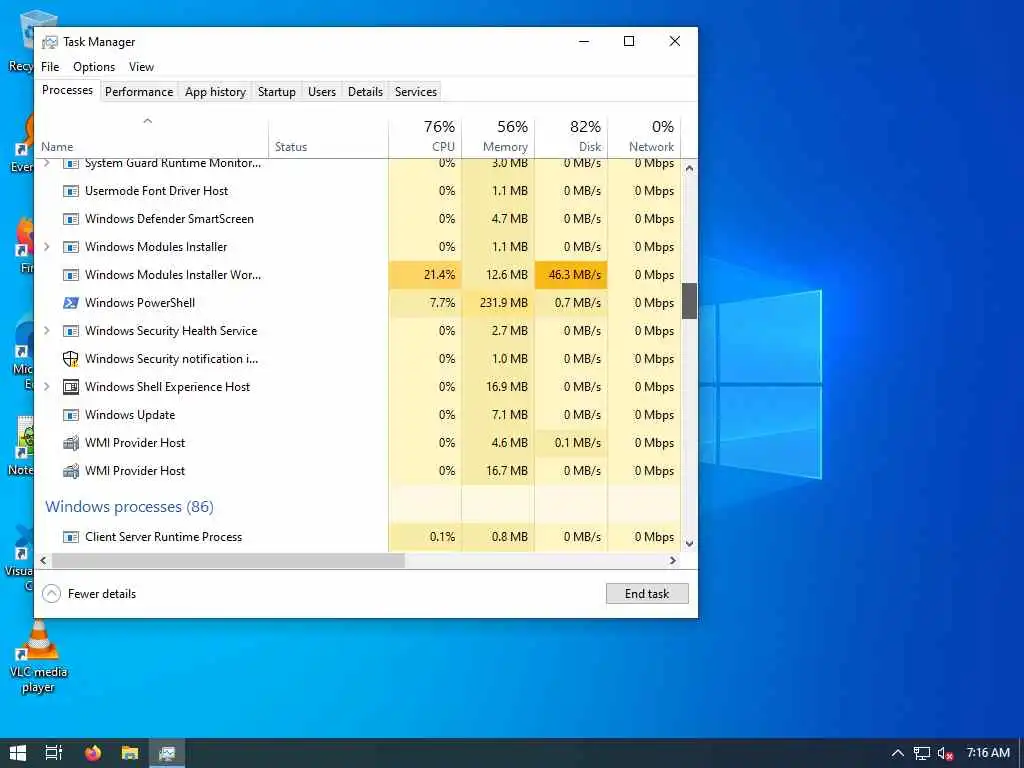Click the muted volume tray icon
This screenshot has width=1024, height=768.
pyautogui.click(x=945, y=753)
